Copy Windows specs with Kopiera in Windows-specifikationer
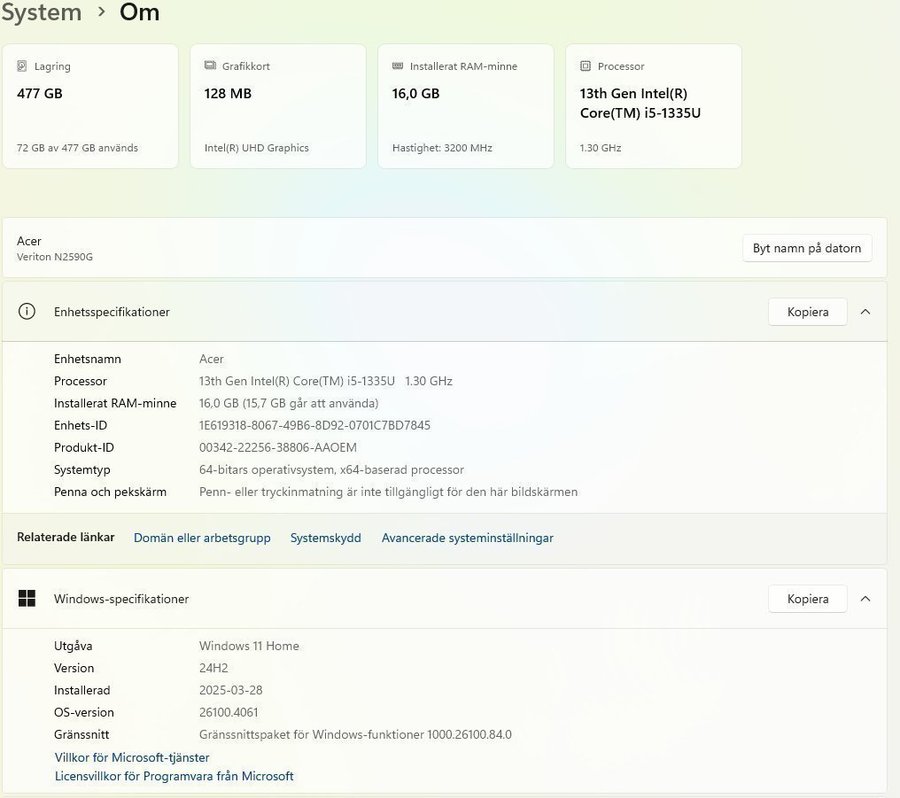Viewport: 900px width, 798px height. [x=808, y=599]
